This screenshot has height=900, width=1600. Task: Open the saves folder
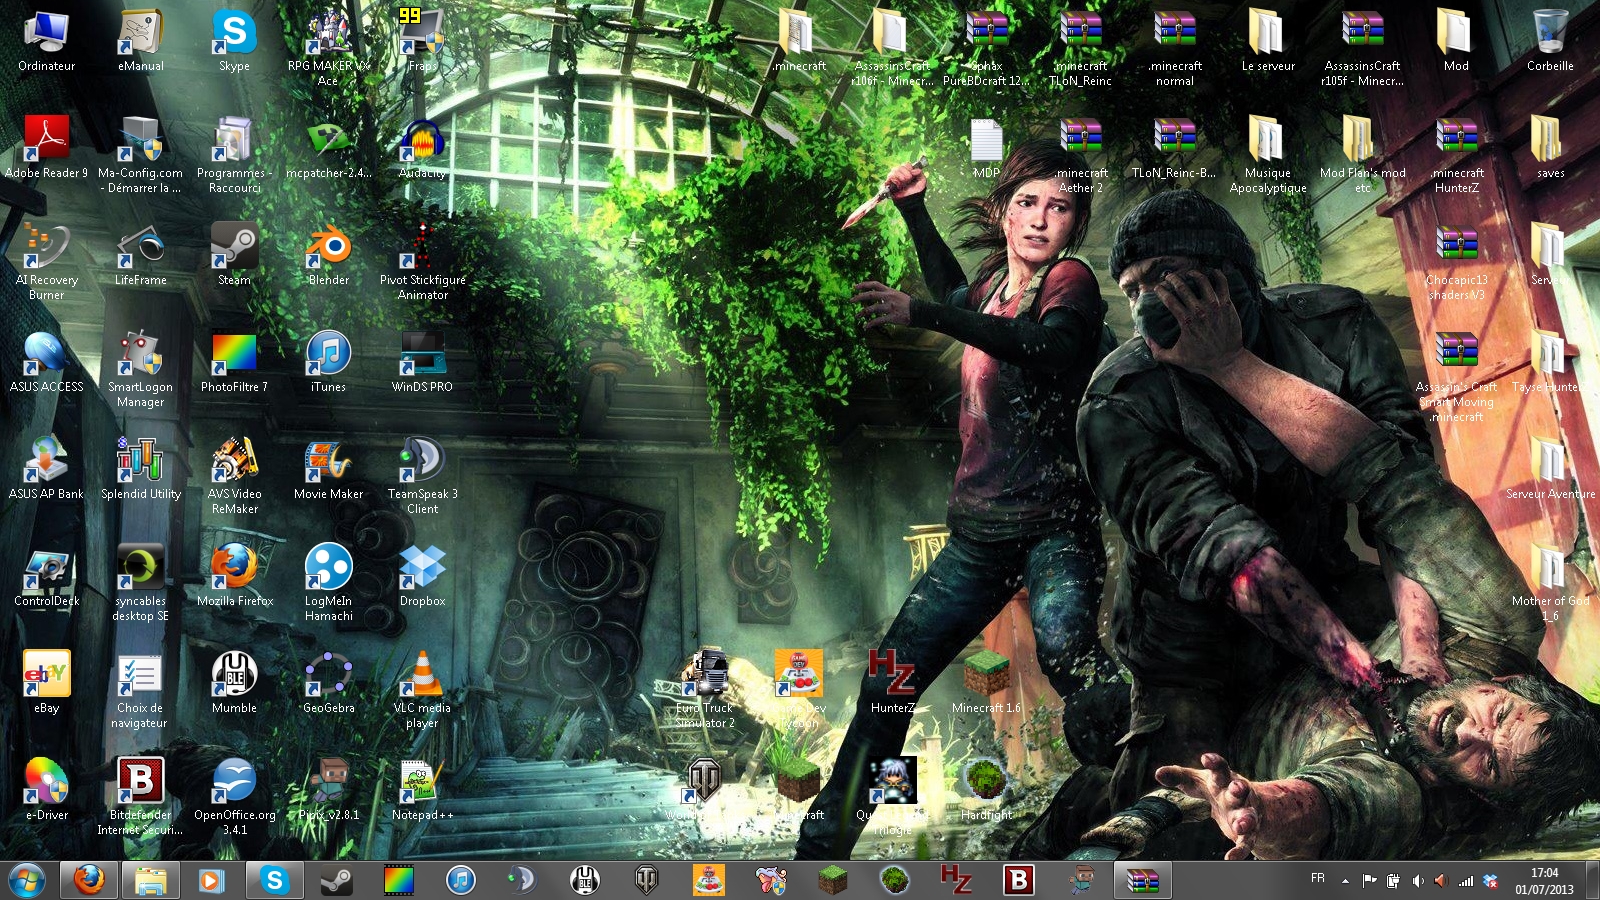(x=1550, y=147)
